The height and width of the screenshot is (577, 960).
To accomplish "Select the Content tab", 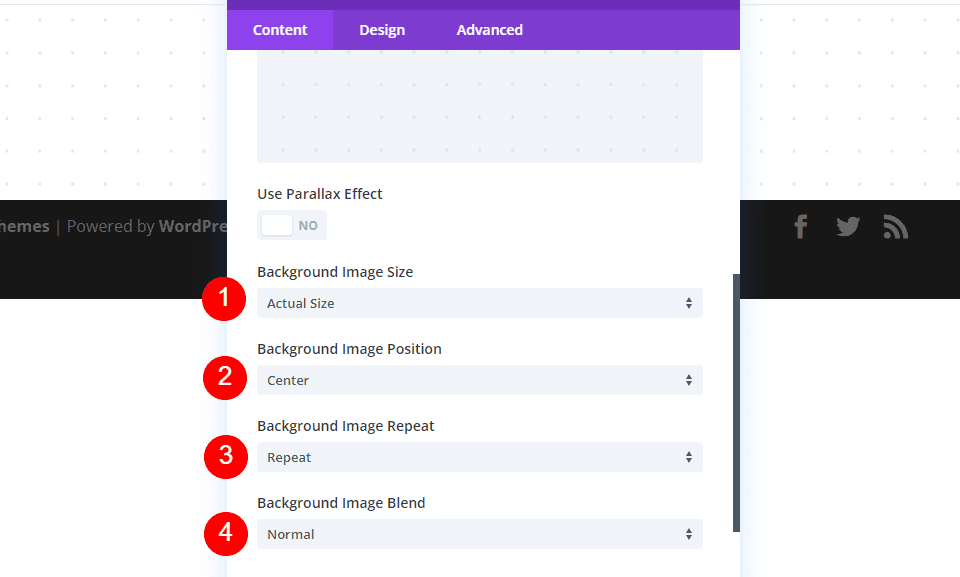I will point(280,29).
